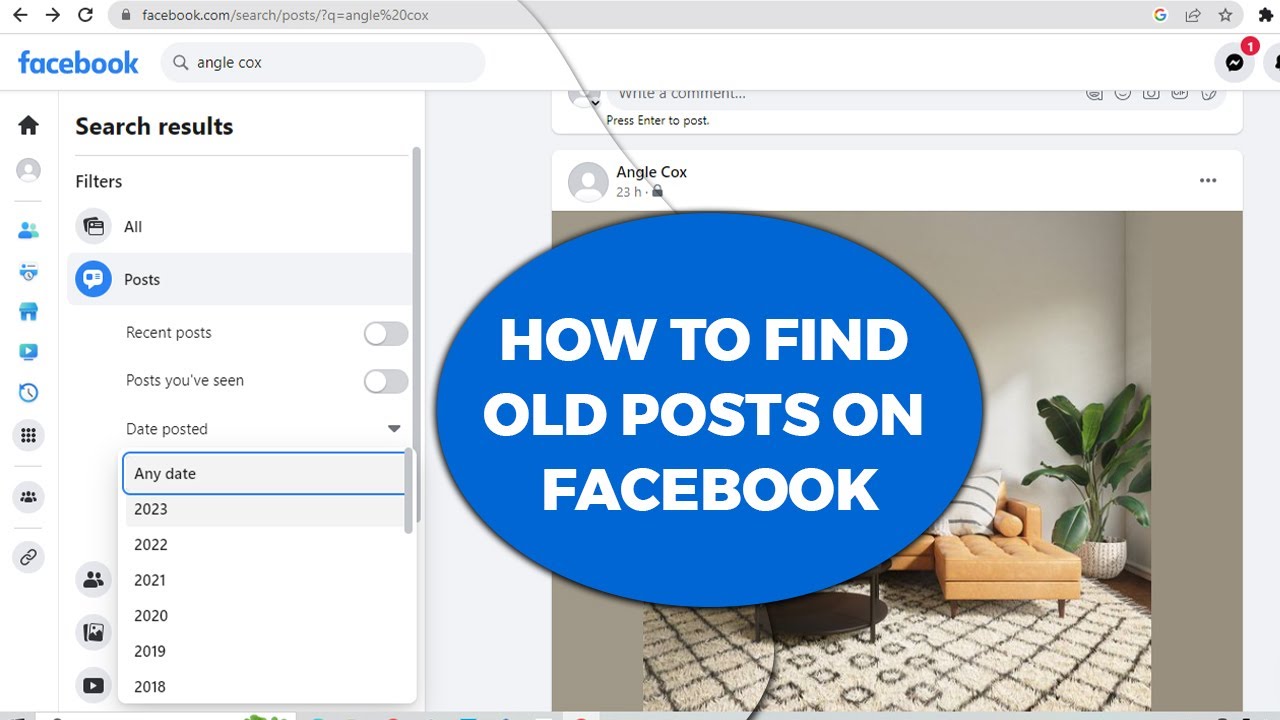Open Watch video in left sidebar
The width and height of the screenshot is (1280, 720).
point(29,352)
